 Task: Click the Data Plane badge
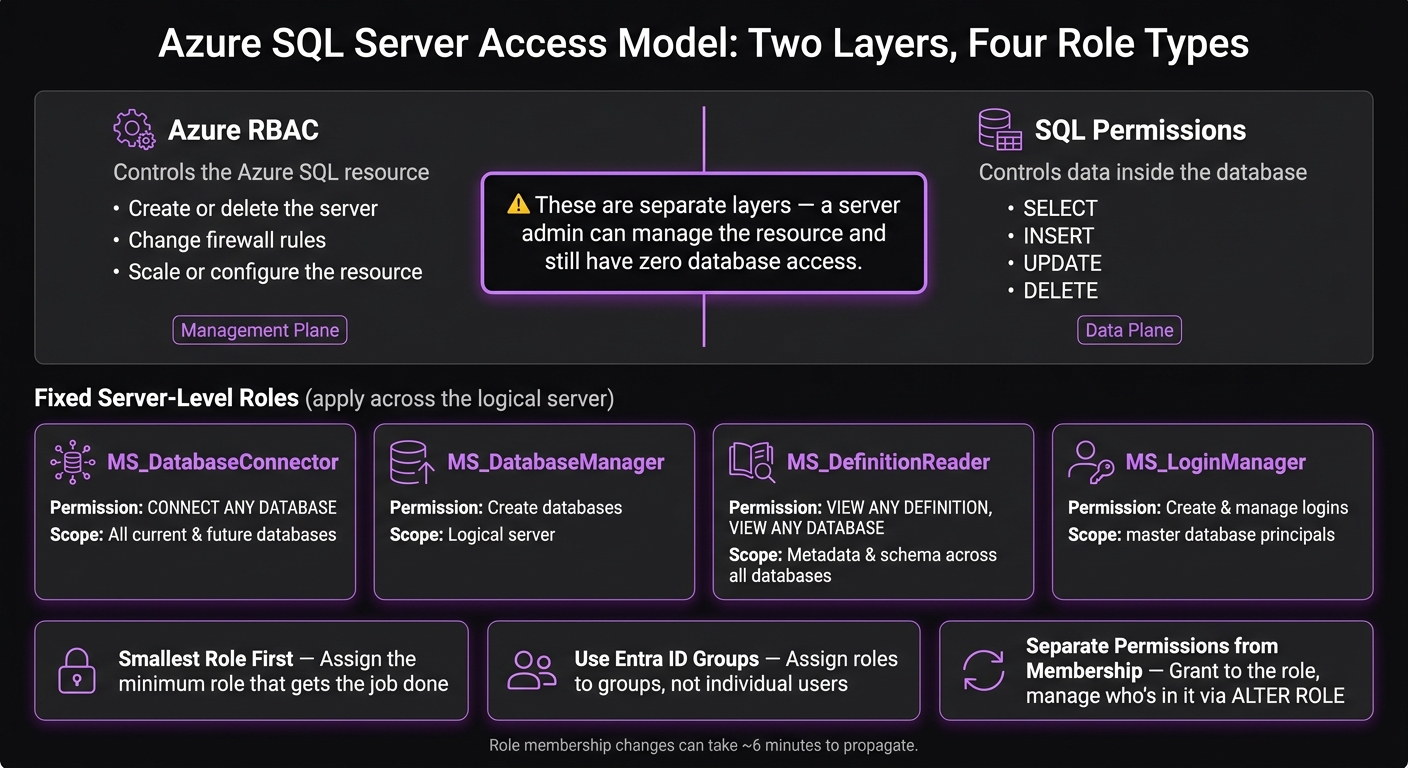1129,330
